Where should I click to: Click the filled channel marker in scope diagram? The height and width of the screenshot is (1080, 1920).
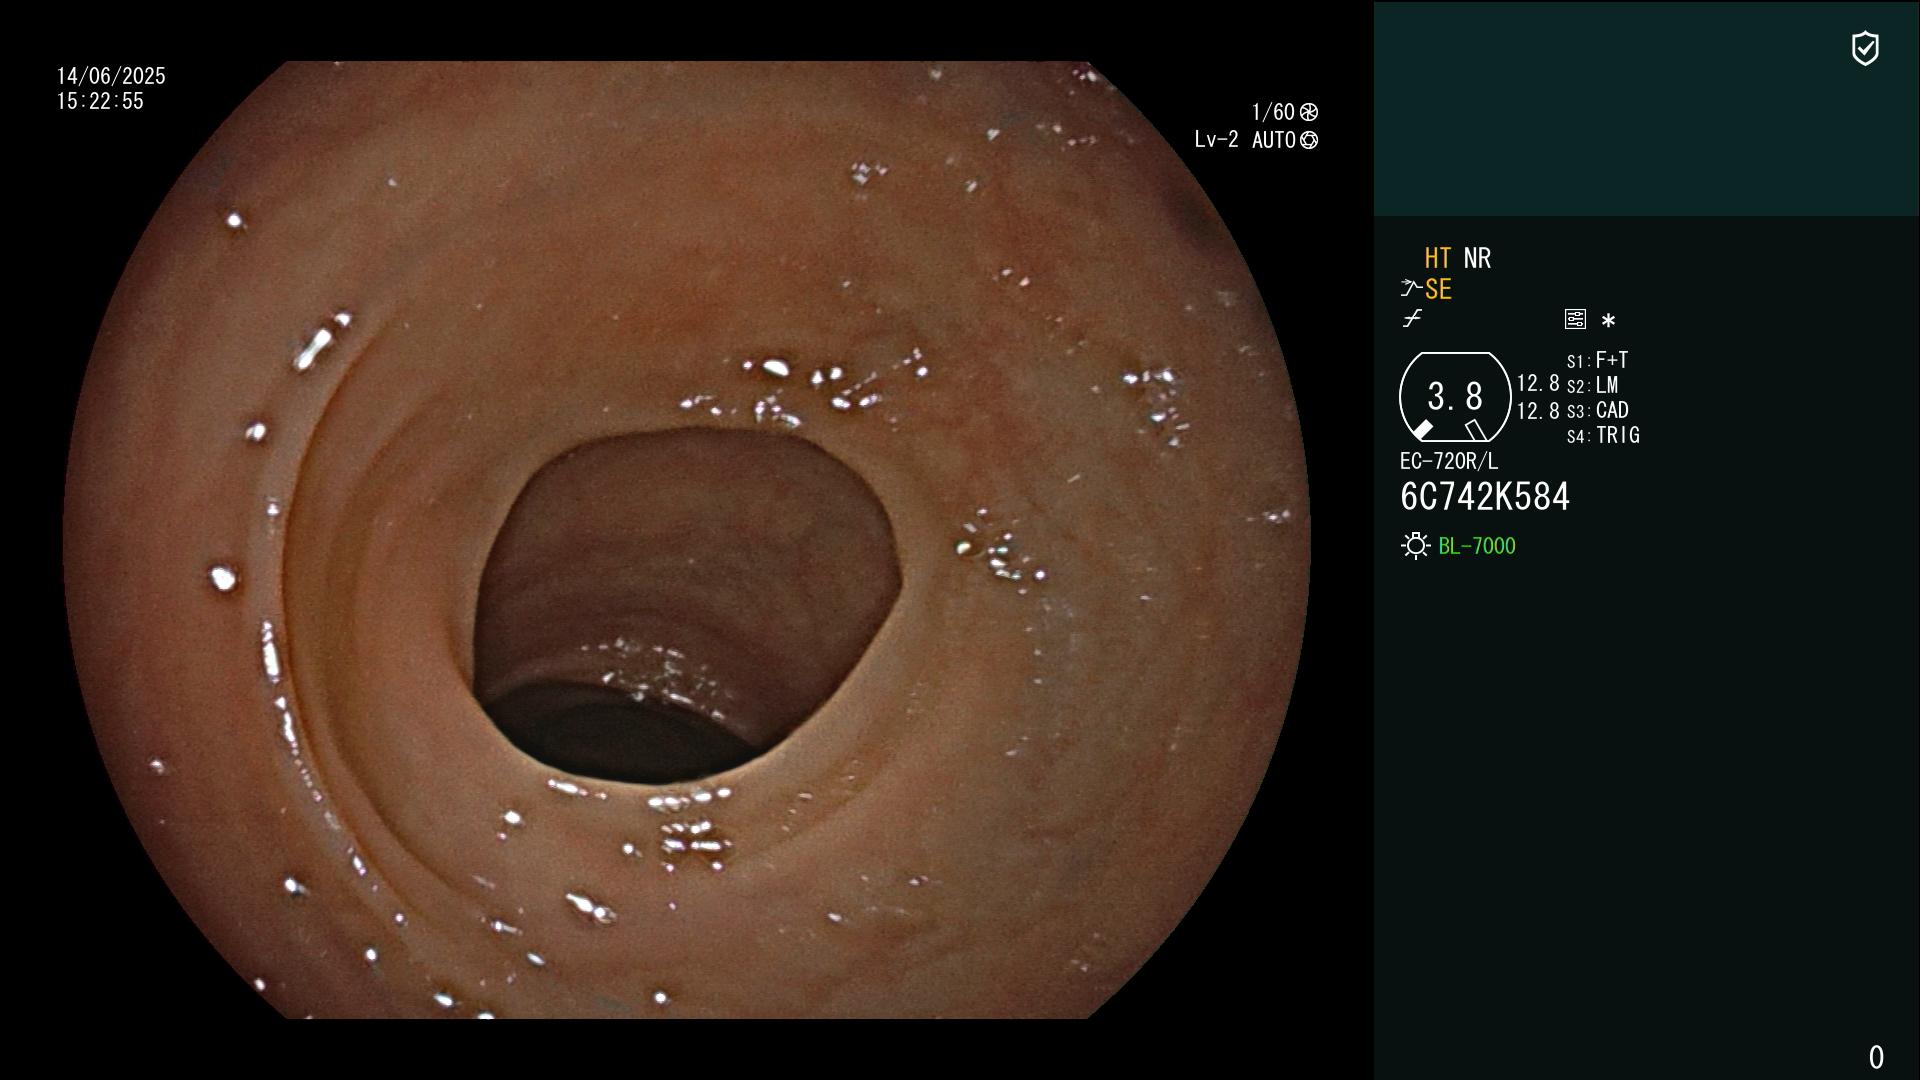point(1422,430)
